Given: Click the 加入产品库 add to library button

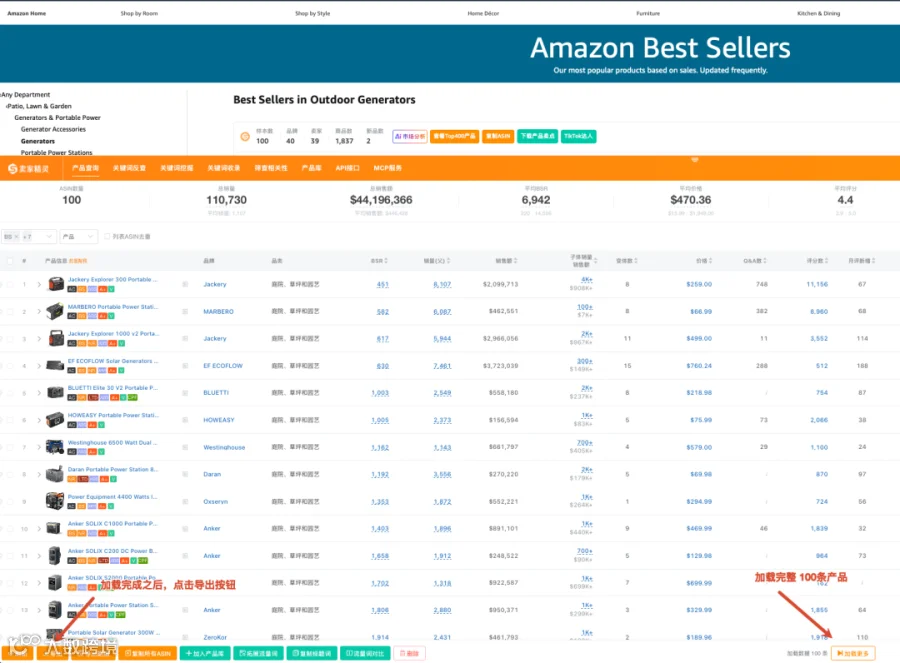Looking at the screenshot, I should pos(205,653).
